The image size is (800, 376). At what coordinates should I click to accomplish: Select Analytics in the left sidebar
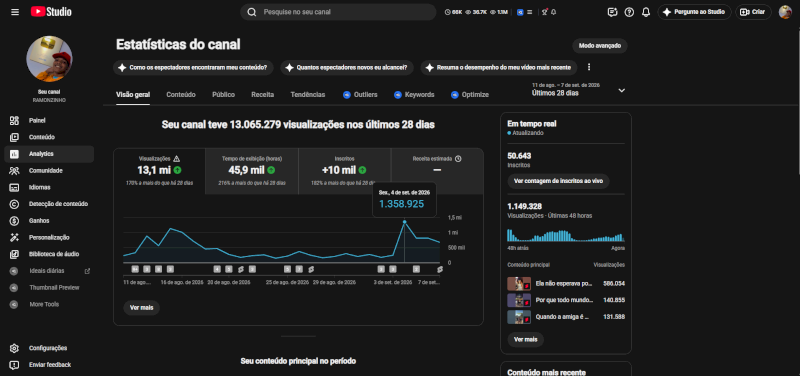click(x=49, y=154)
